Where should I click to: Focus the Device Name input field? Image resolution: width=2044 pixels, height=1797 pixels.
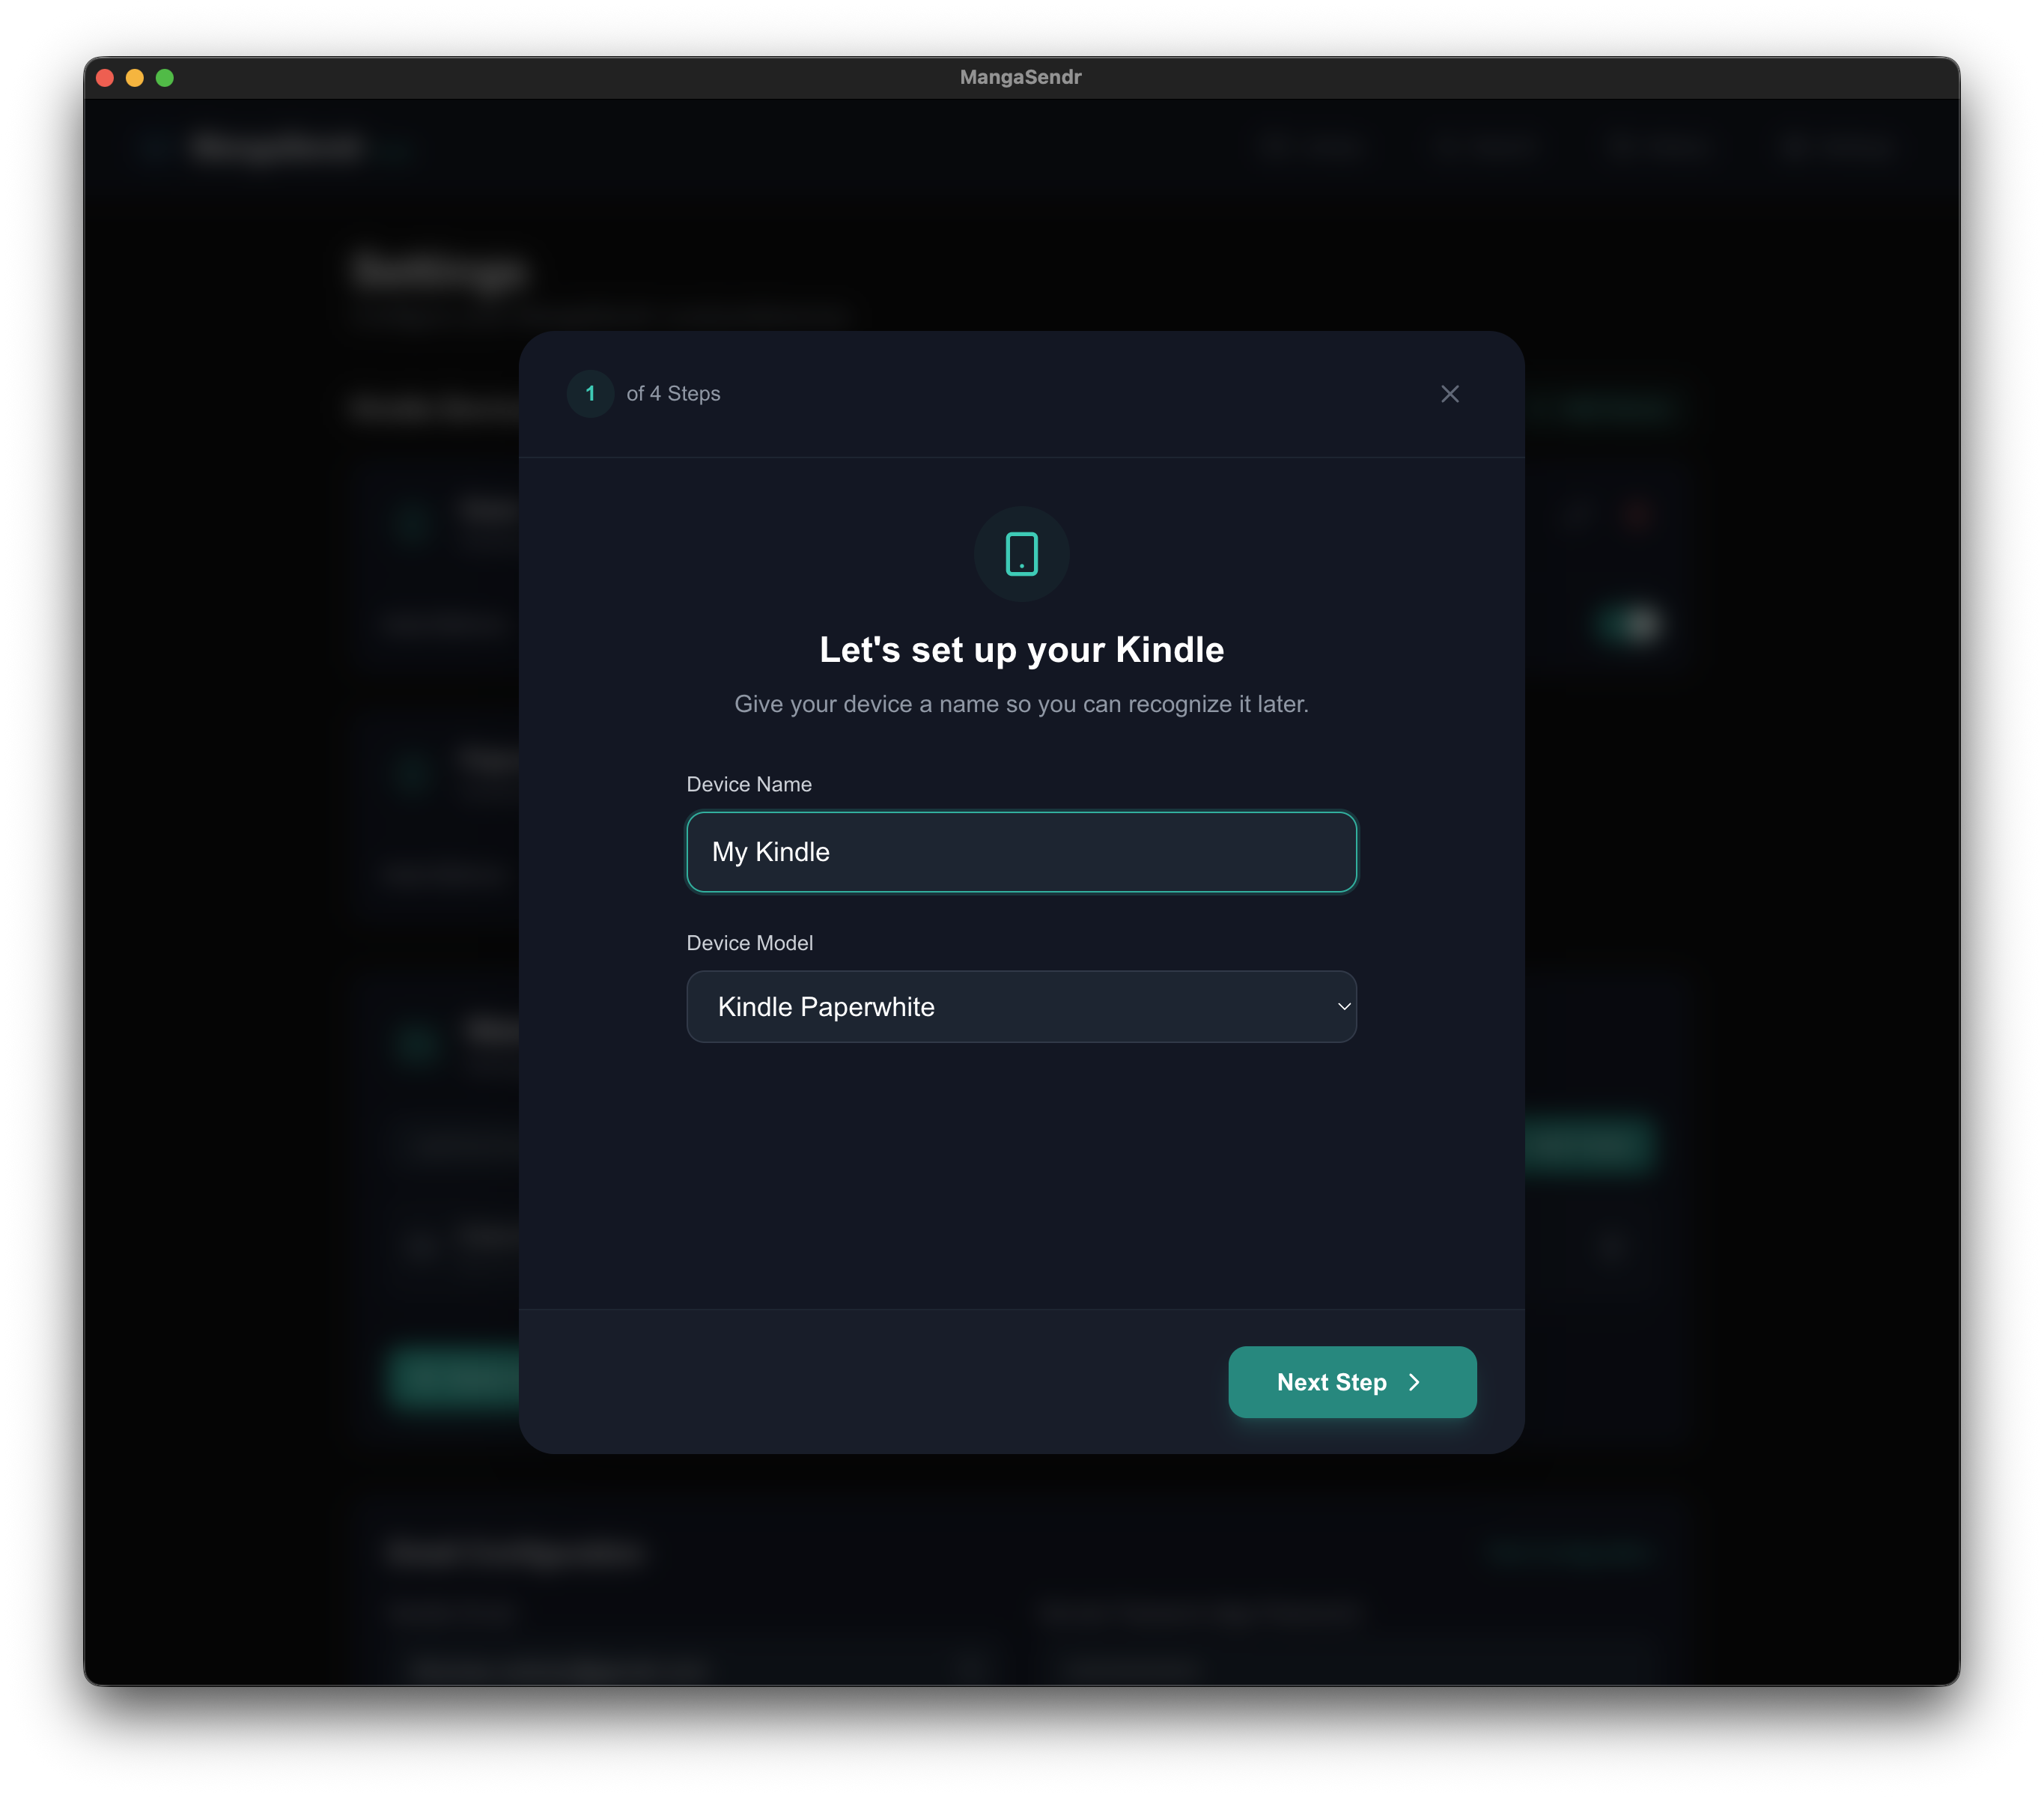tap(1020, 852)
